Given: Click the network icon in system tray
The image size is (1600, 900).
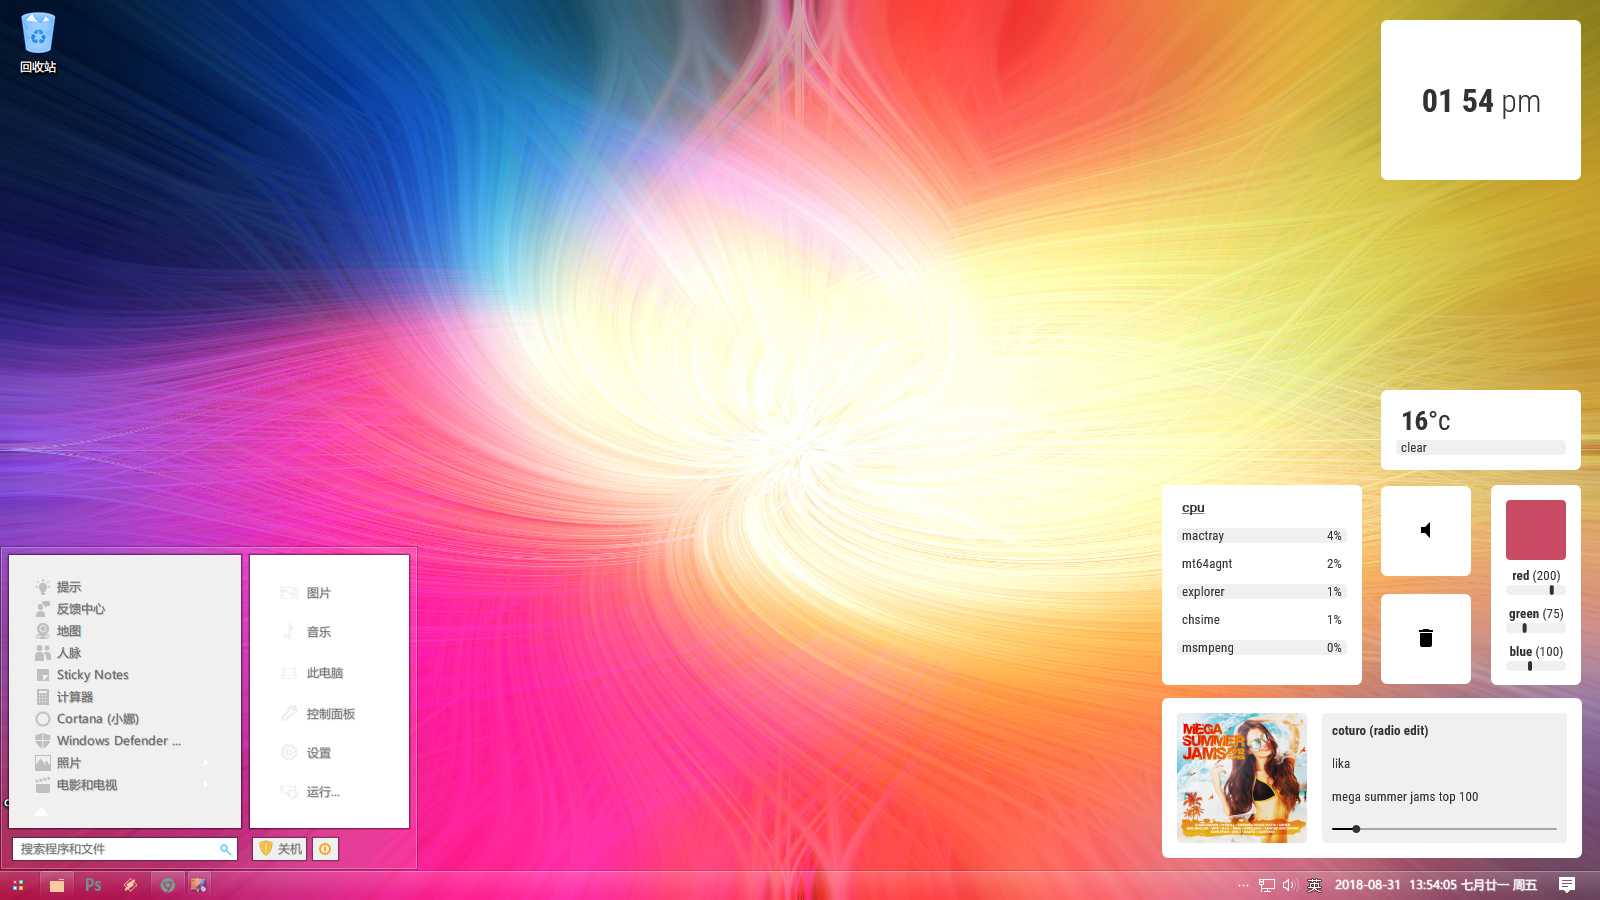Looking at the screenshot, I should [x=1267, y=885].
